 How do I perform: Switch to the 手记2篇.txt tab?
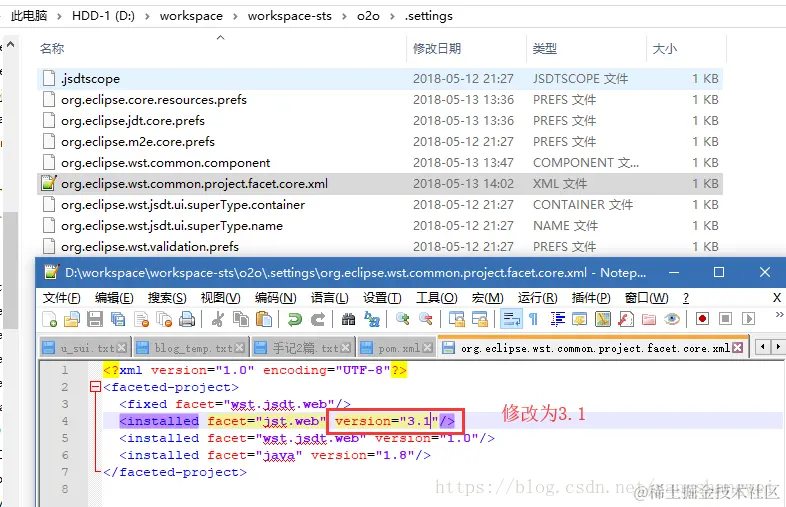tap(301, 348)
